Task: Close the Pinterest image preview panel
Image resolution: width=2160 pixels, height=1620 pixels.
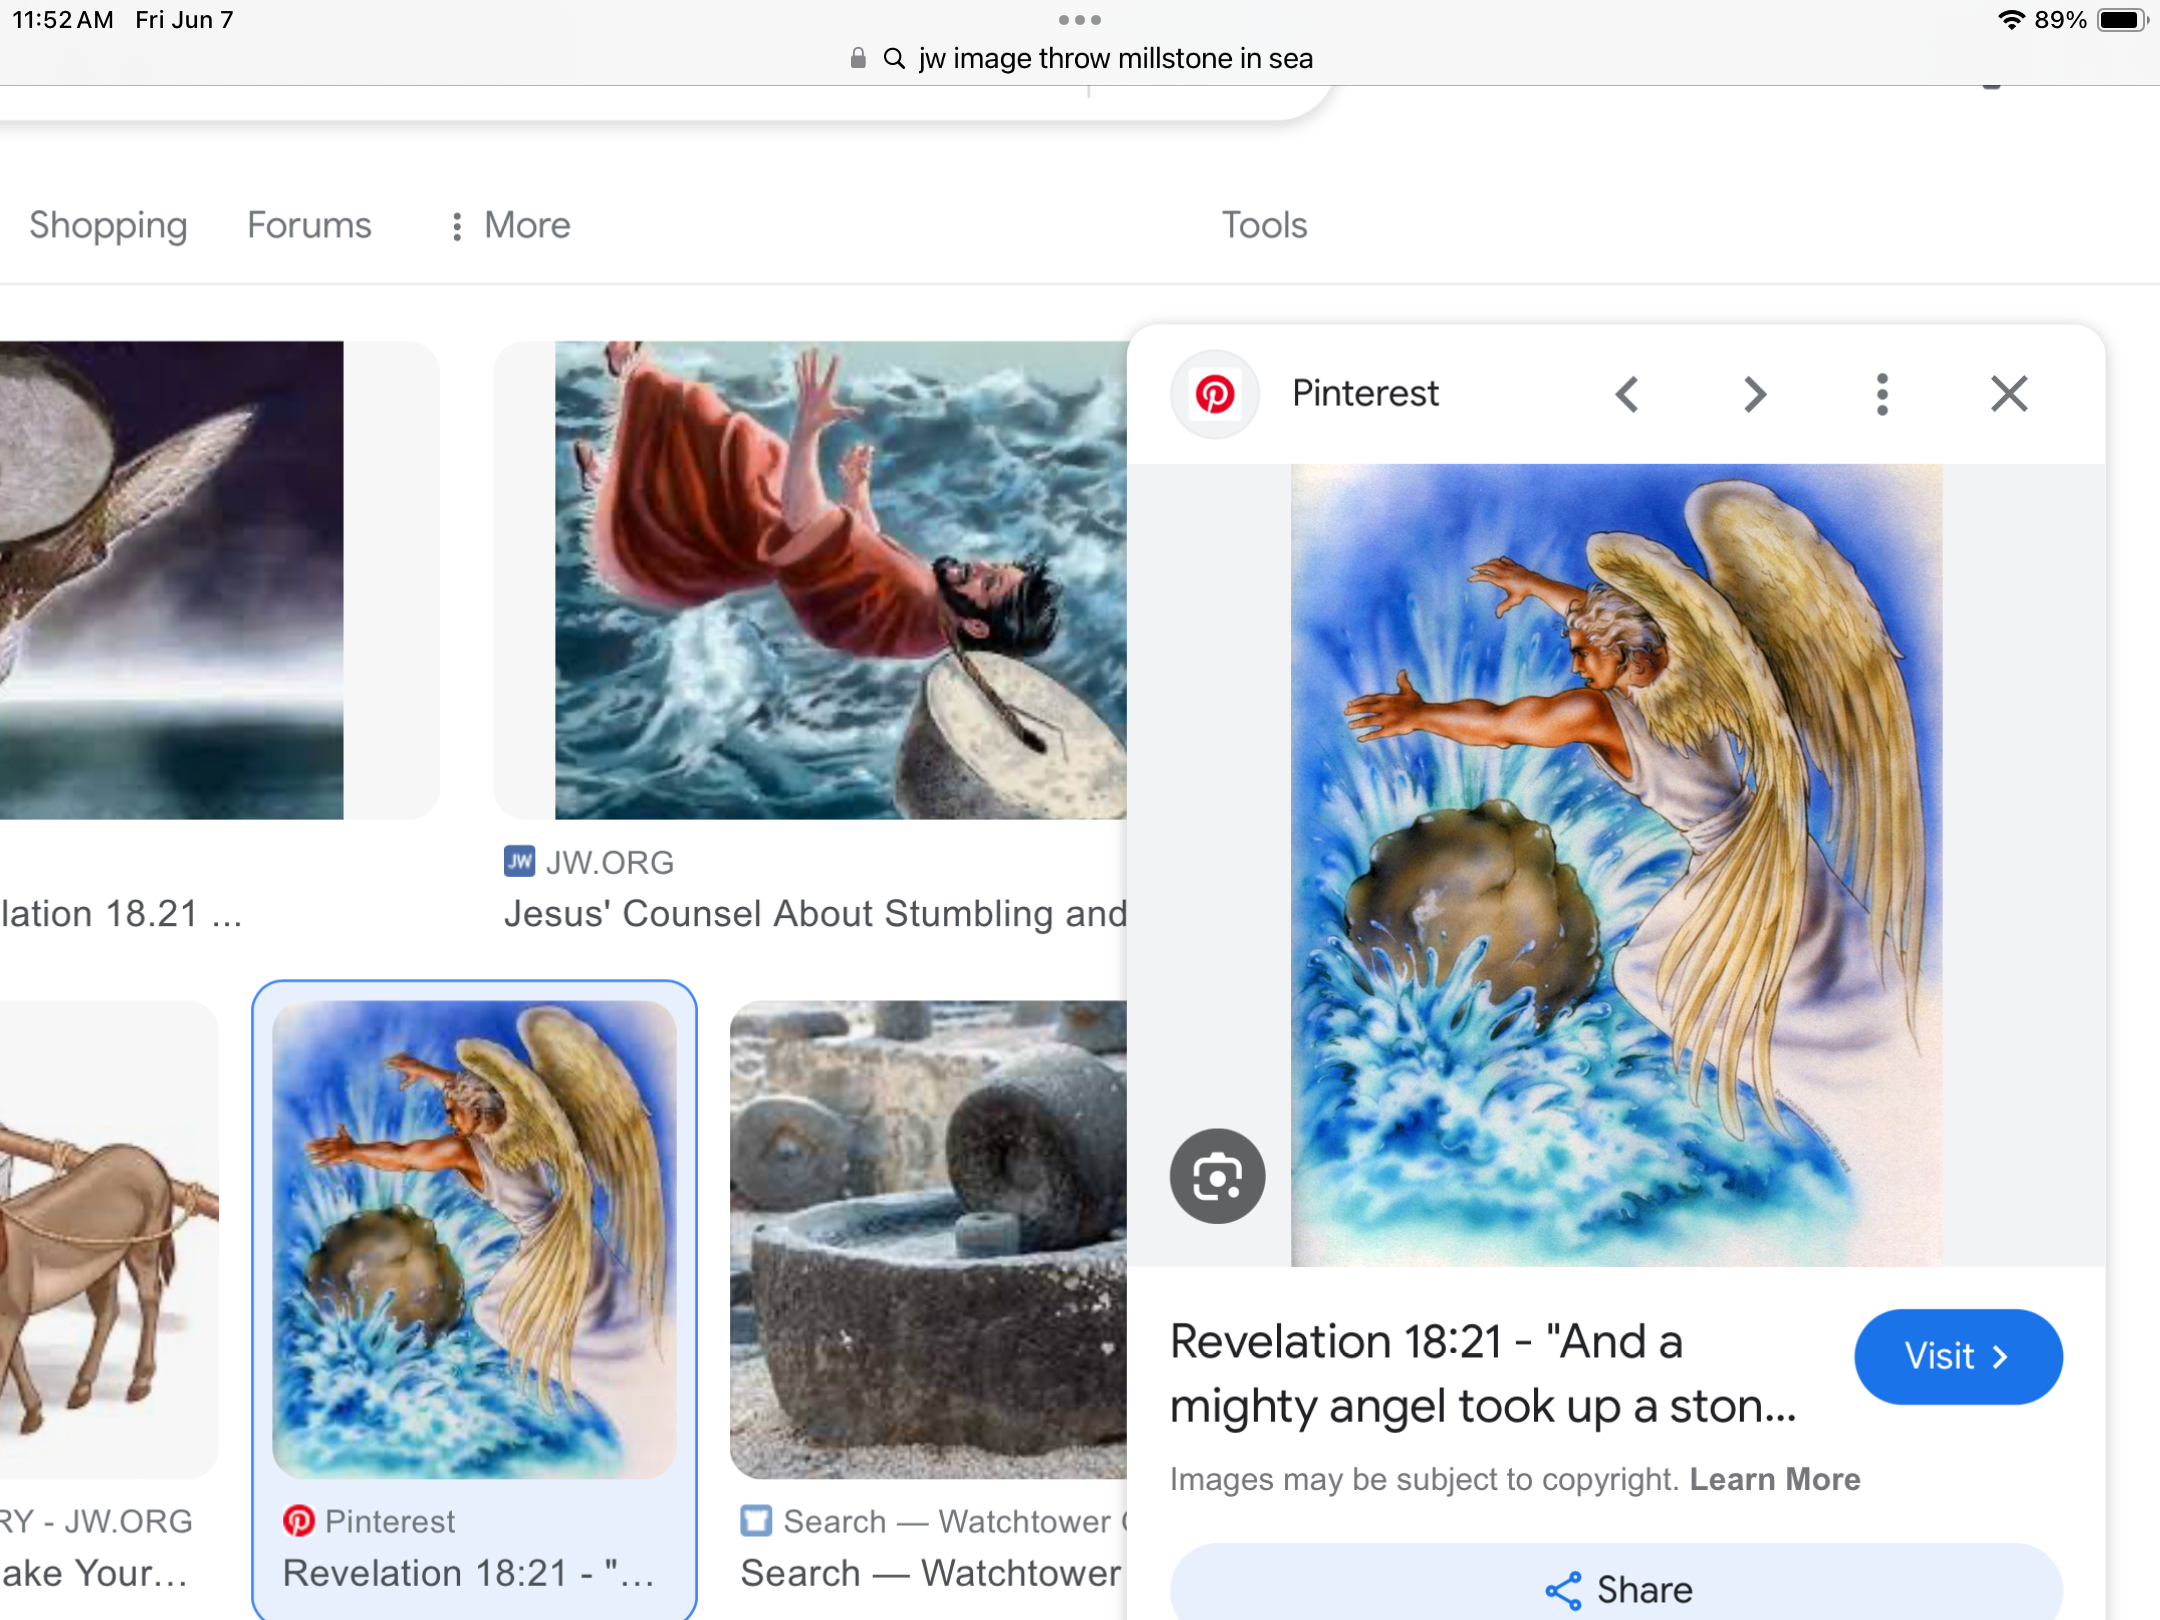Action: coord(2009,394)
